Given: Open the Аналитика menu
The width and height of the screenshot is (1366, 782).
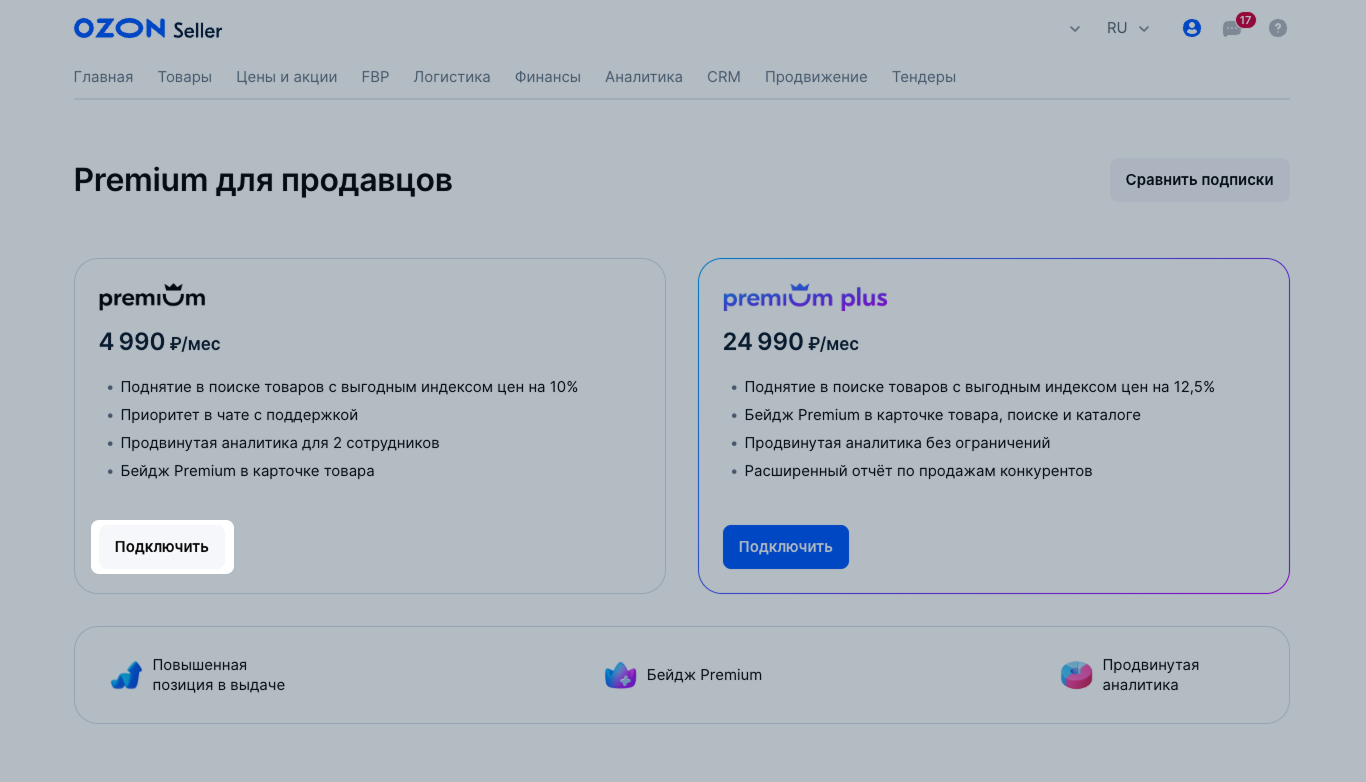Looking at the screenshot, I should [643, 77].
